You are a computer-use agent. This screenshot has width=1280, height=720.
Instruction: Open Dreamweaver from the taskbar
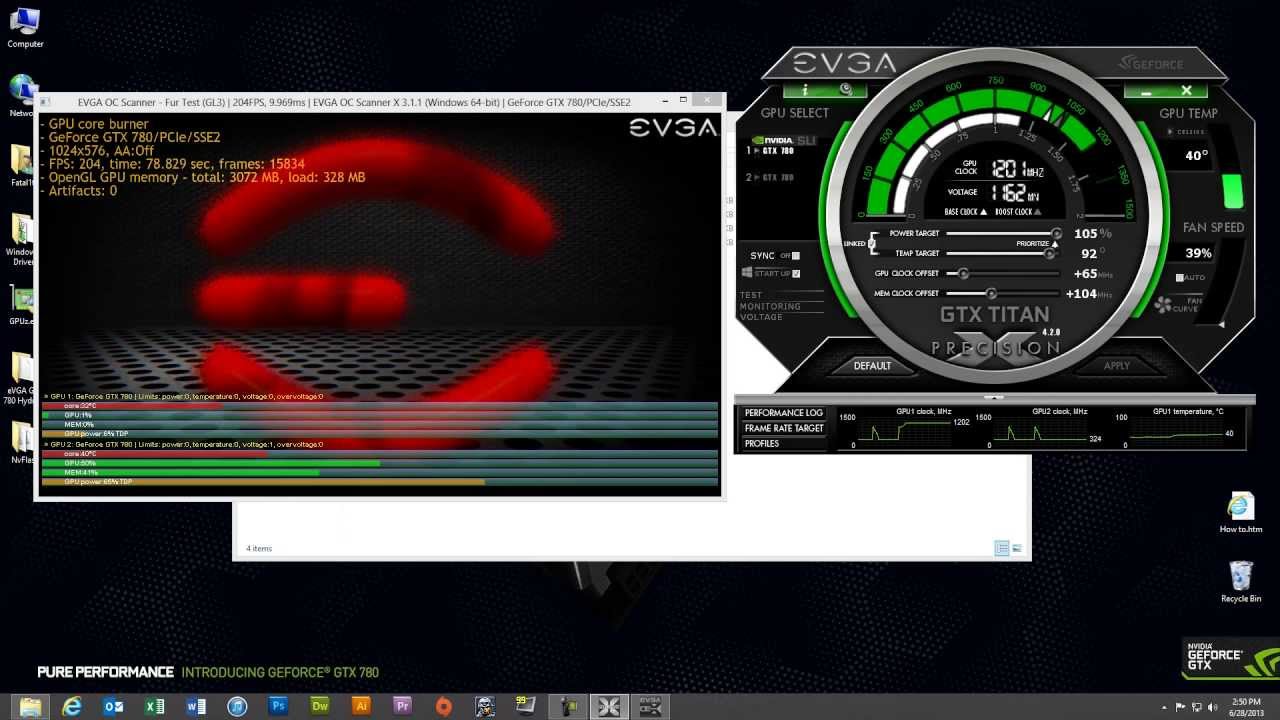click(320, 706)
